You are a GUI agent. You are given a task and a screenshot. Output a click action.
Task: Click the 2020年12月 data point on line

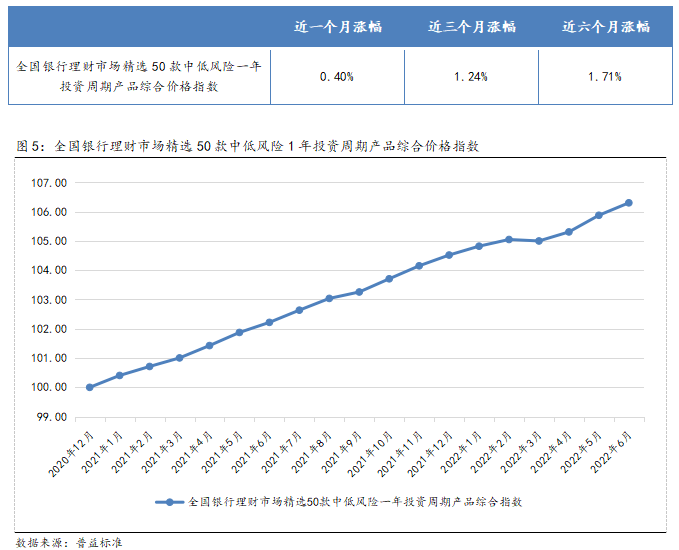pyautogui.click(x=90, y=387)
